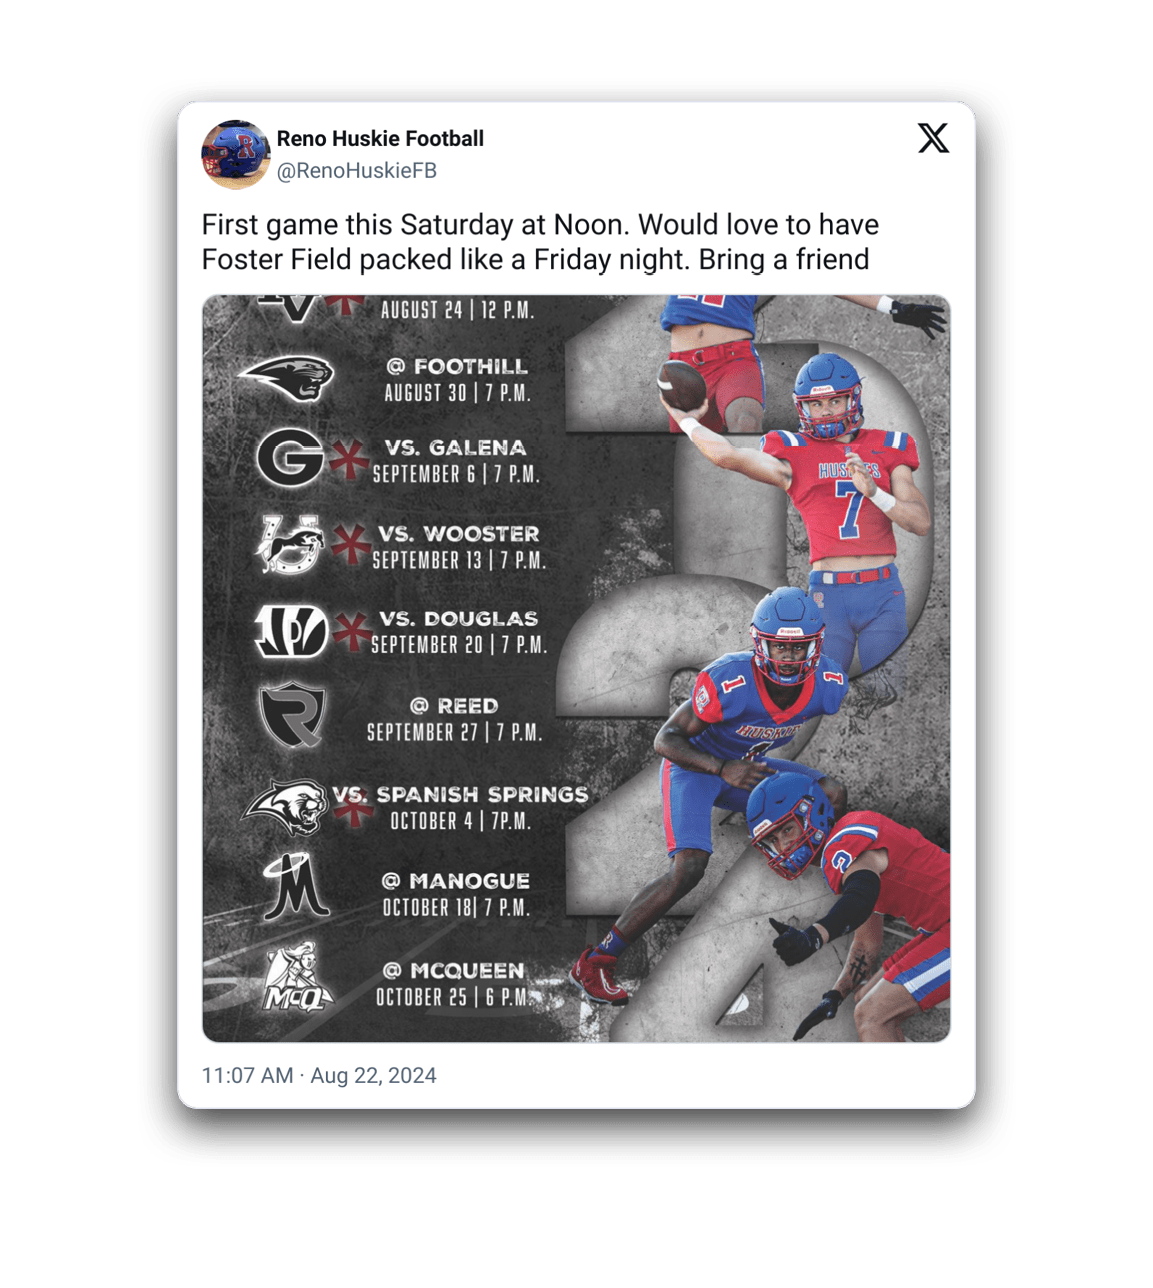Viewport: 1153px width, 1288px height.
Task: Click the Galena G logo
Action: (x=290, y=458)
